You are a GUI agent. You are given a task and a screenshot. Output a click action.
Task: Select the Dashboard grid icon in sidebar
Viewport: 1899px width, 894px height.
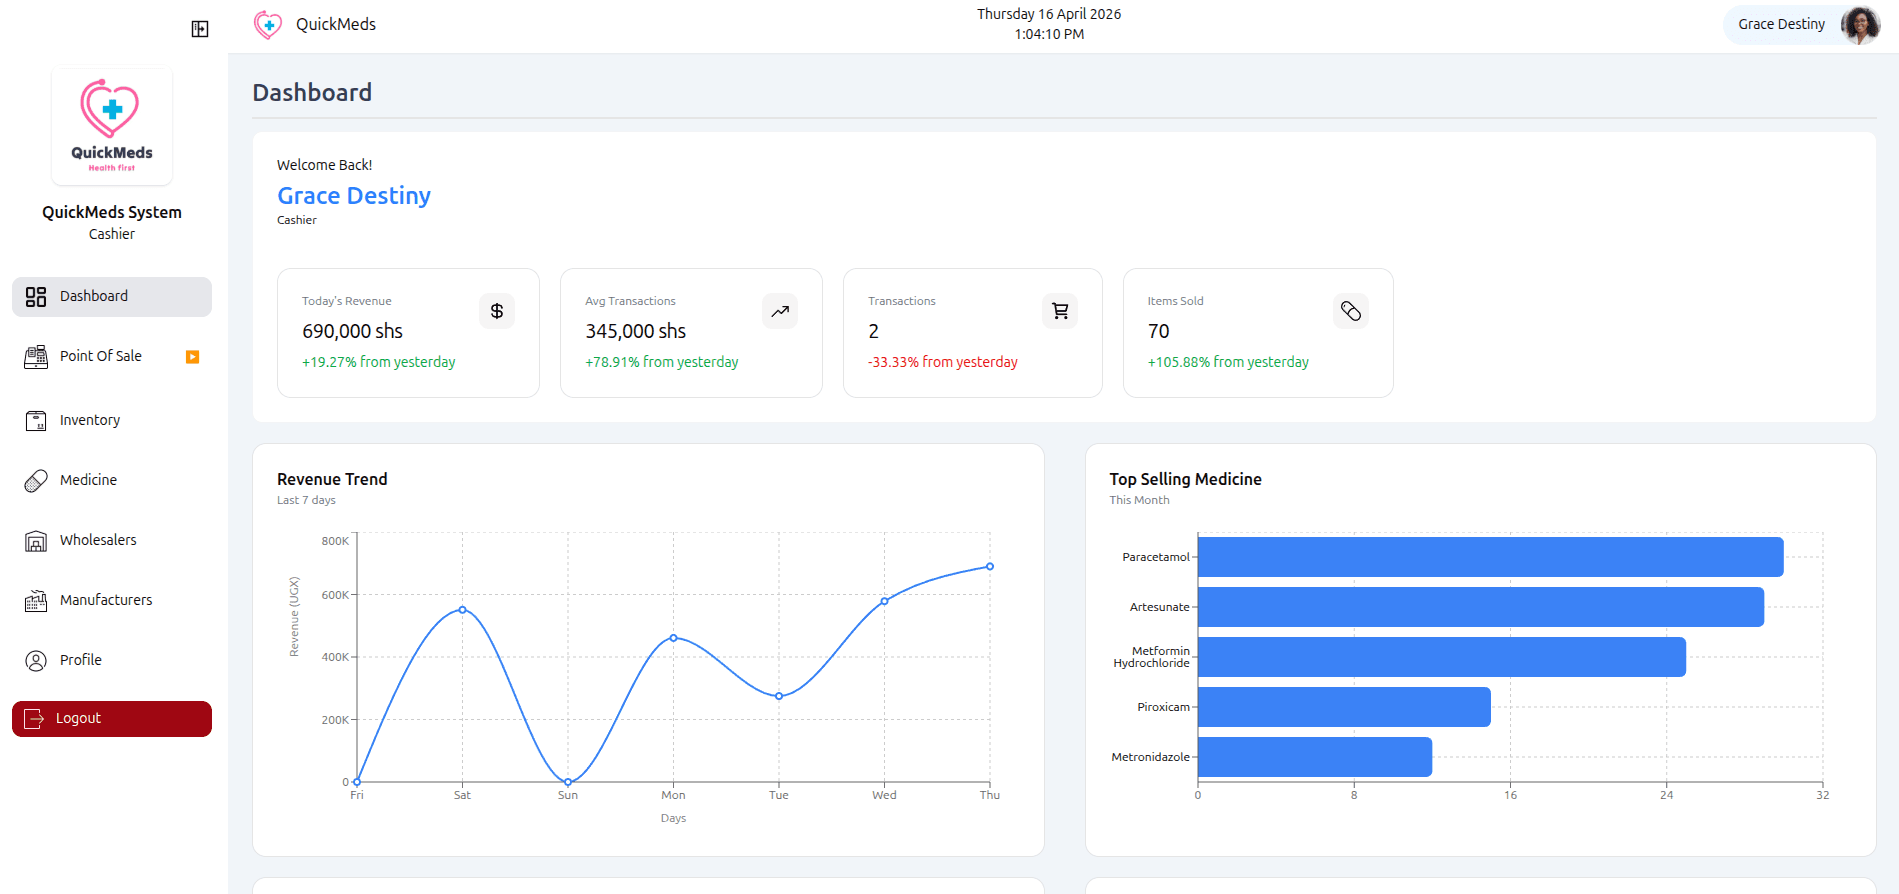[36, 297]
